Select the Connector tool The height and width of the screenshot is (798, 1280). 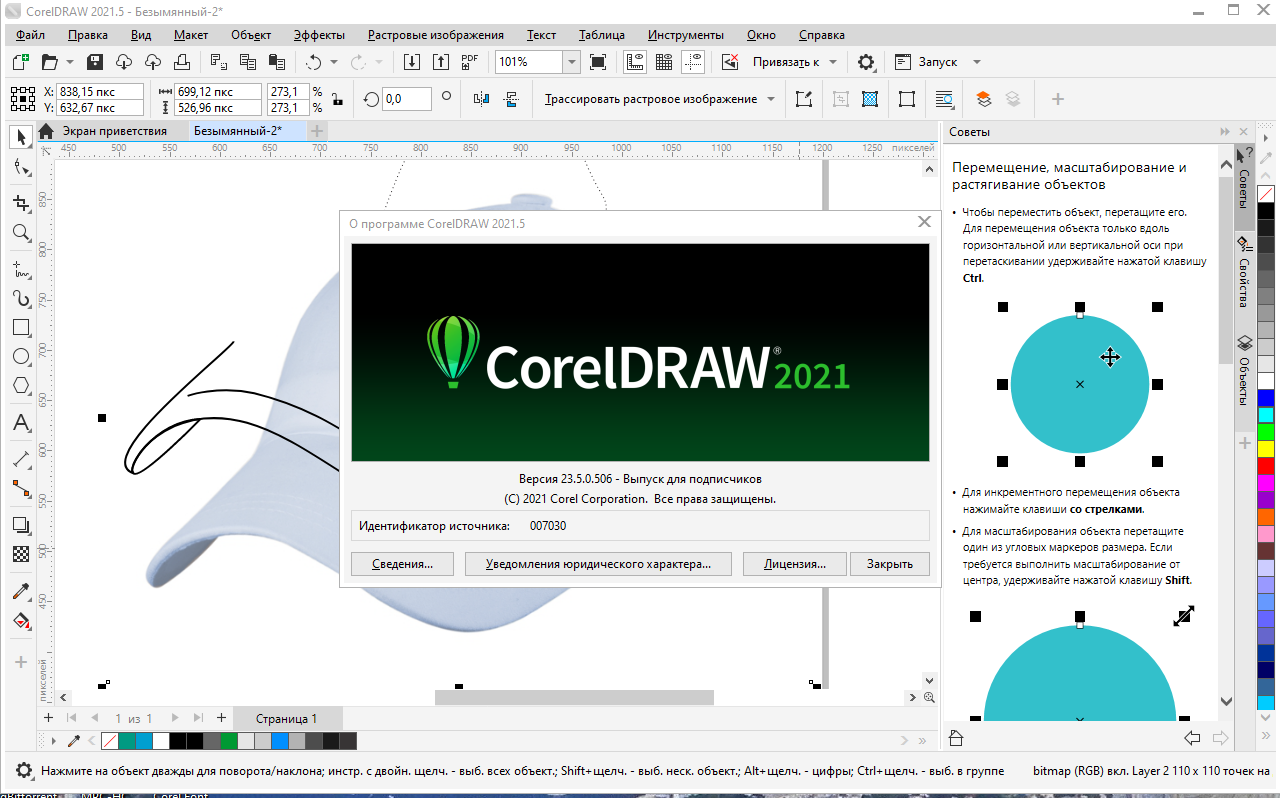click(21, 488)
